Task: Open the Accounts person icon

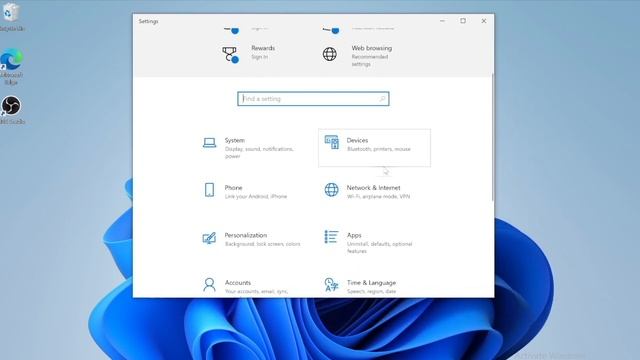Action: tap(209, 284)
